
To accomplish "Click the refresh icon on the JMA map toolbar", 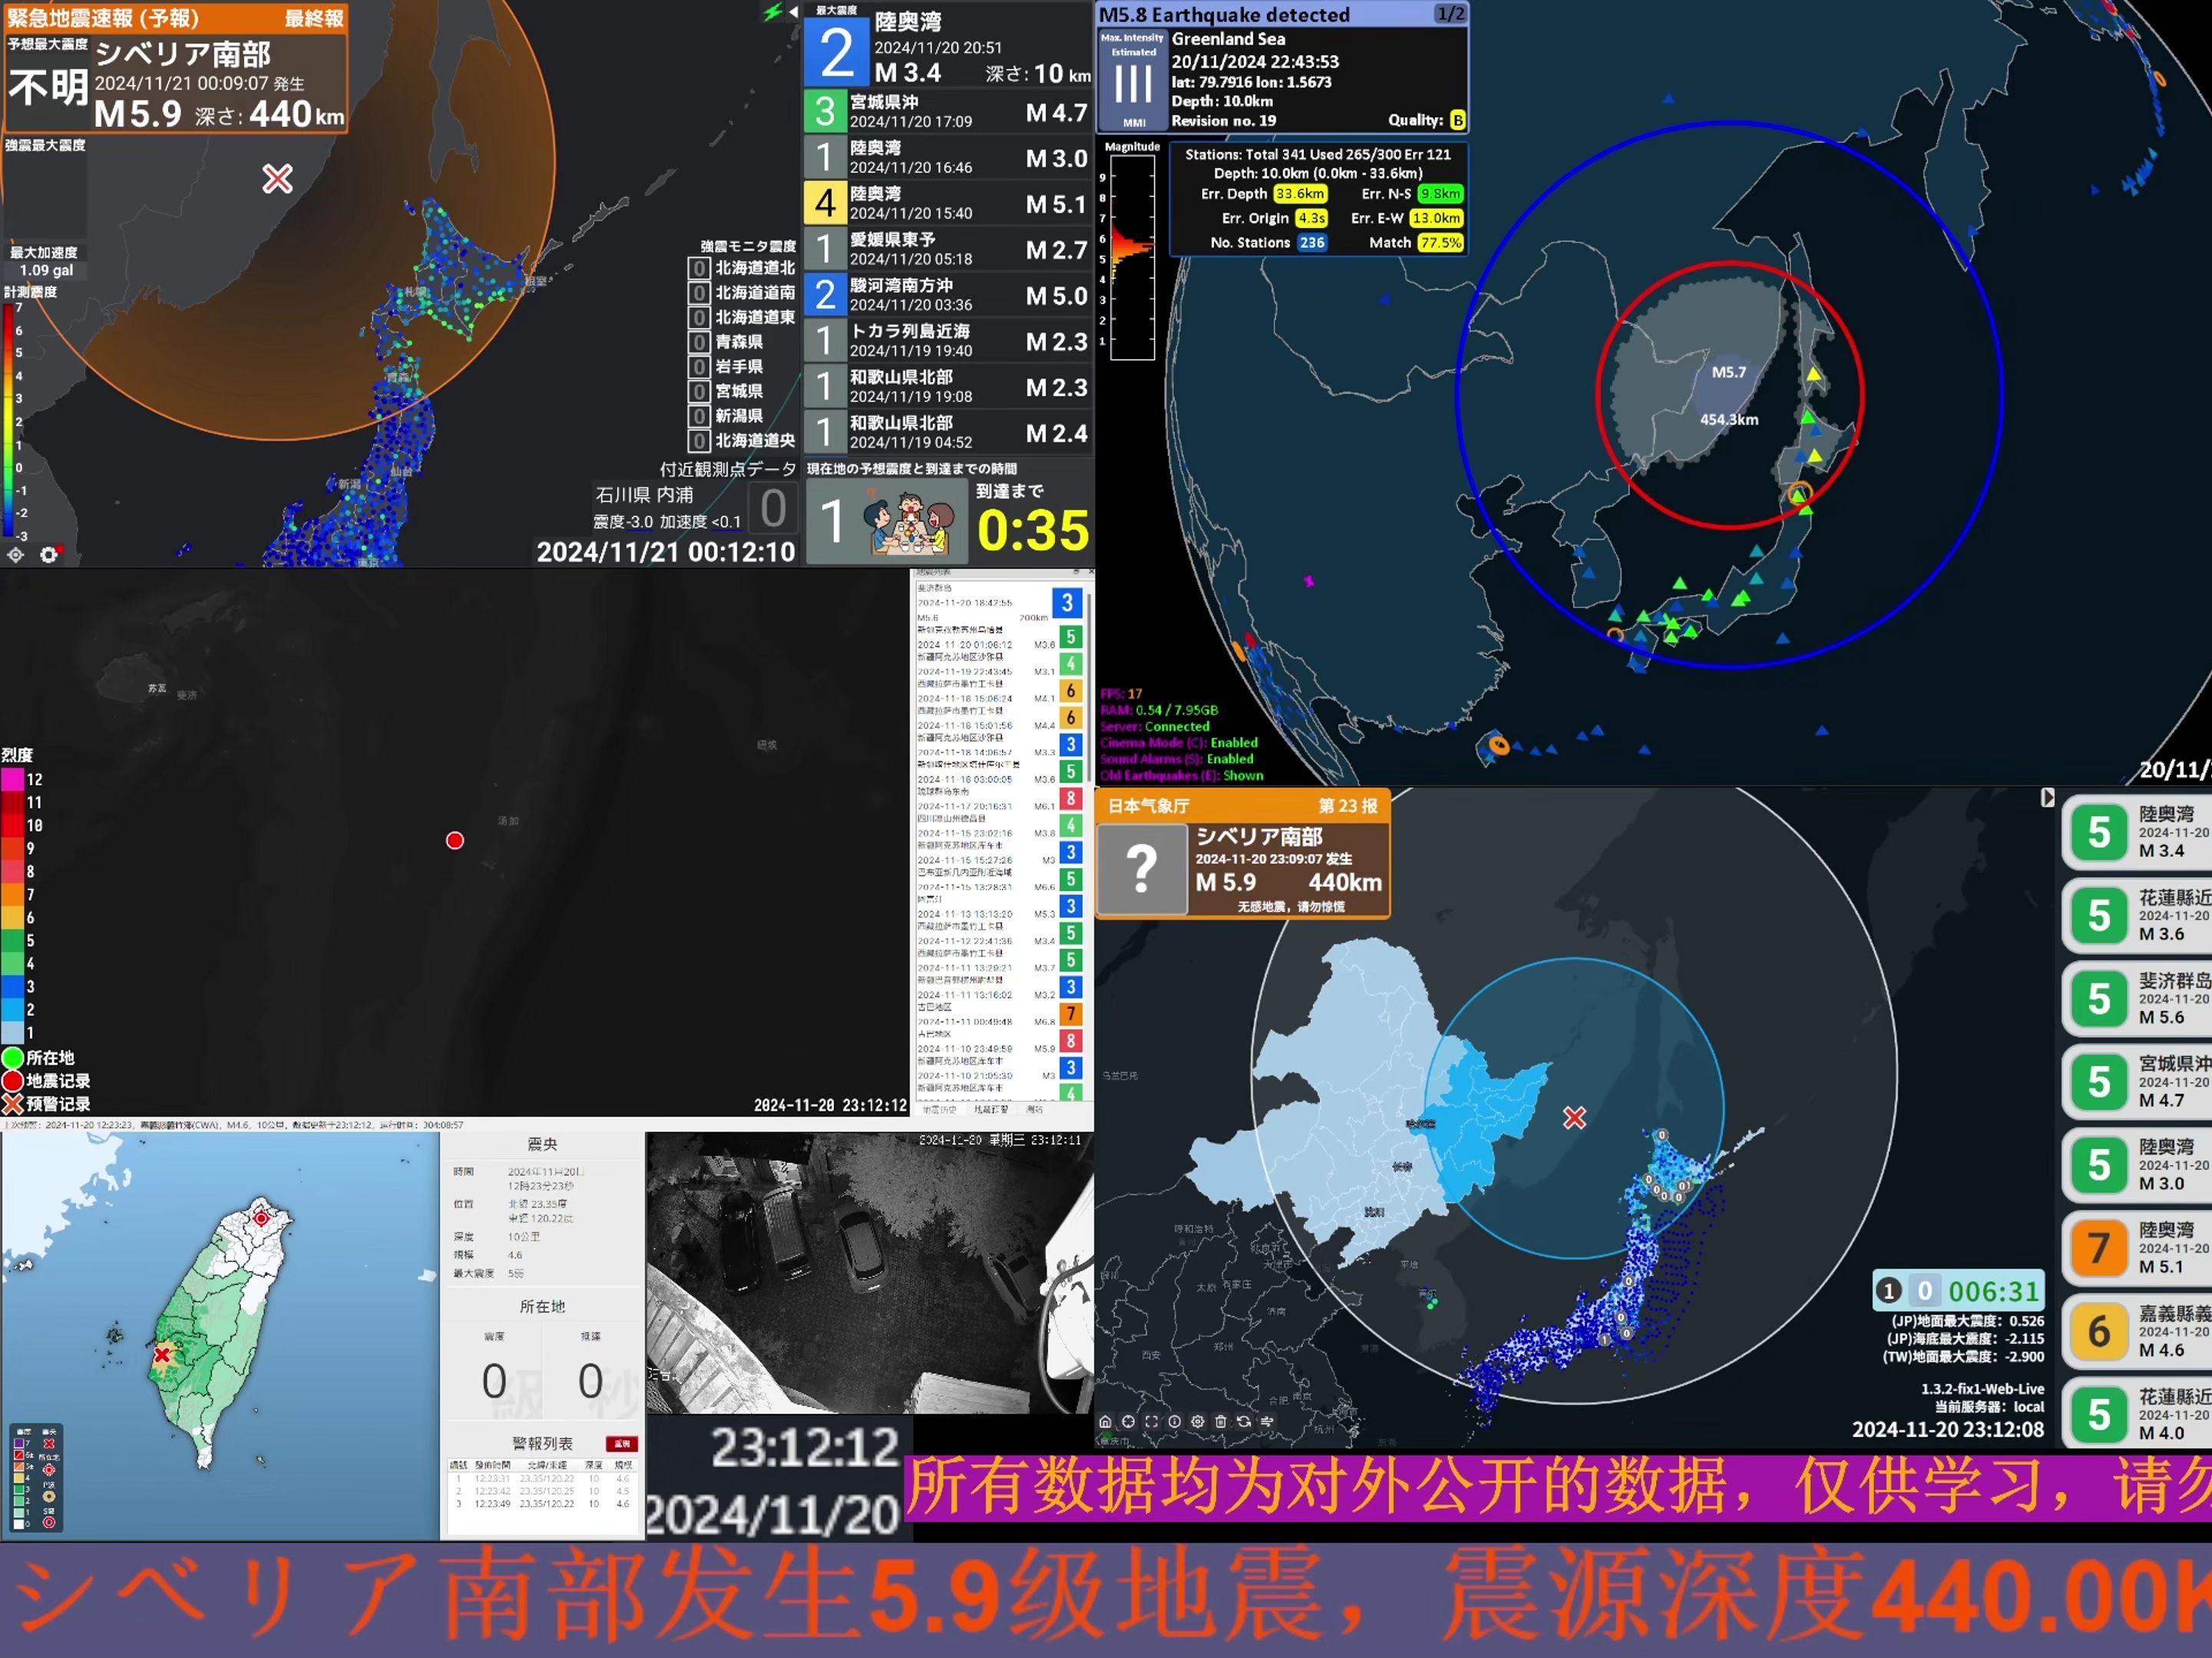I will (x=1243, y=1421).
